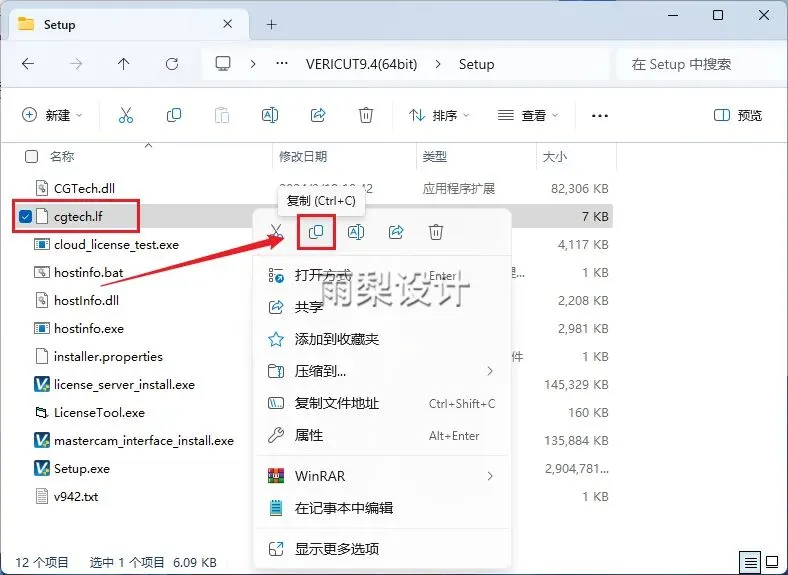Click the hostinfo.bat file icon
Screen dimensions: 788x575
point(42,272)
